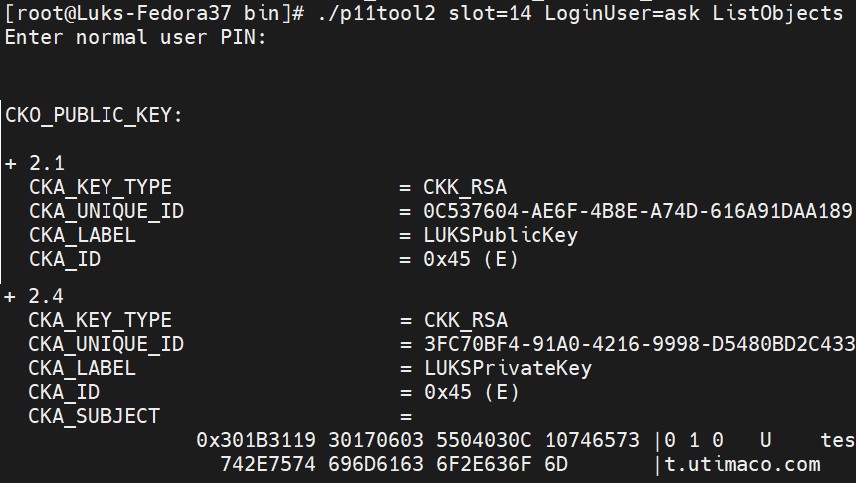Click the CKA_SUBJECT attribute name
This screenshot has height=483, width=856.
coord(94,416)
